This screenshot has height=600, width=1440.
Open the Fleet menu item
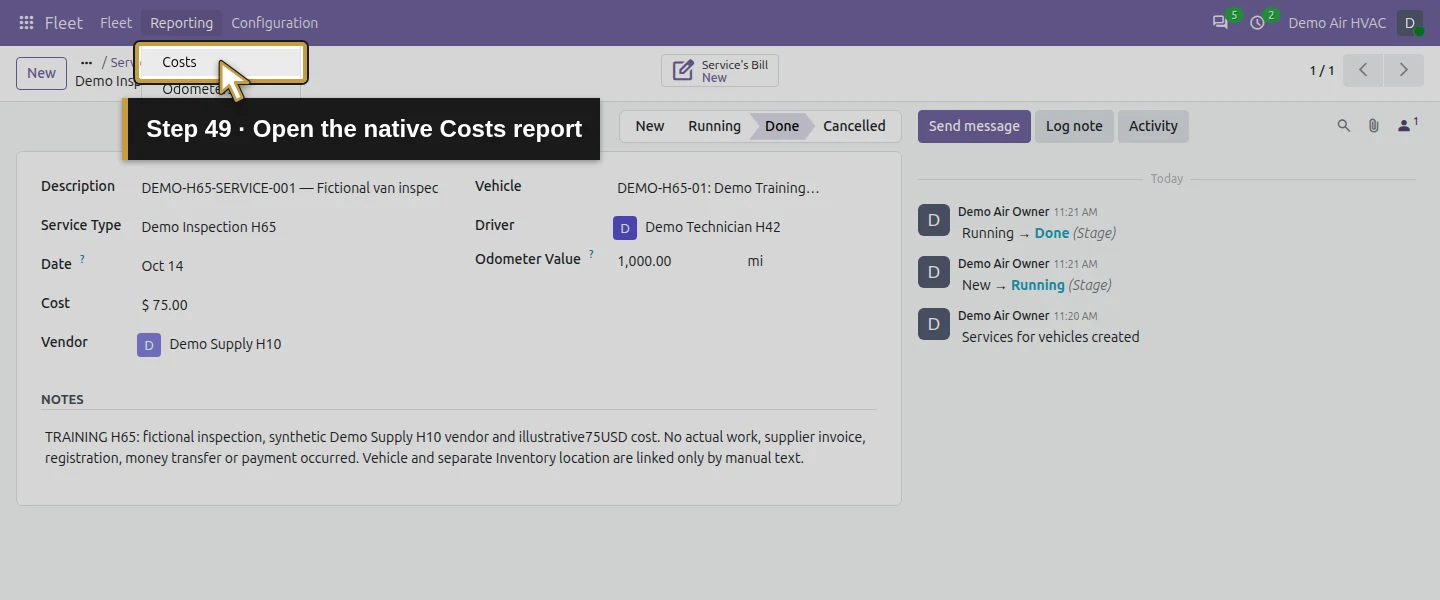click(x=116, y=23)
